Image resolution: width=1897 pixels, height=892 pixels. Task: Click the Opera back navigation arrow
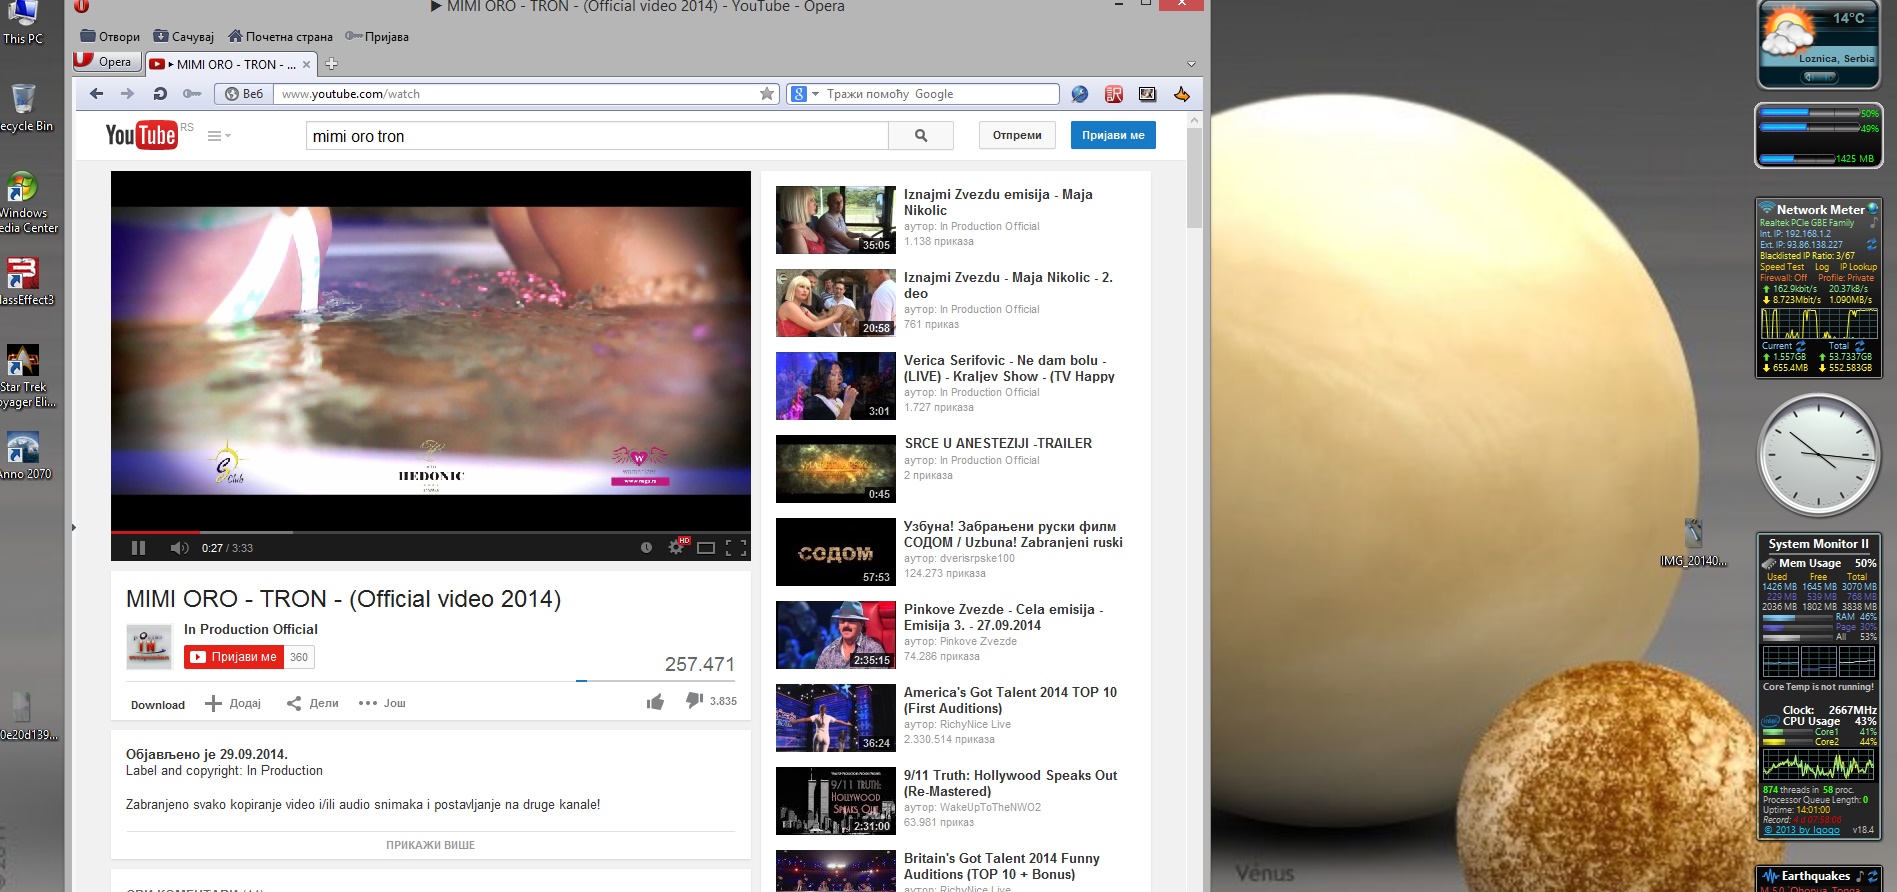click(x=96, y=94)
